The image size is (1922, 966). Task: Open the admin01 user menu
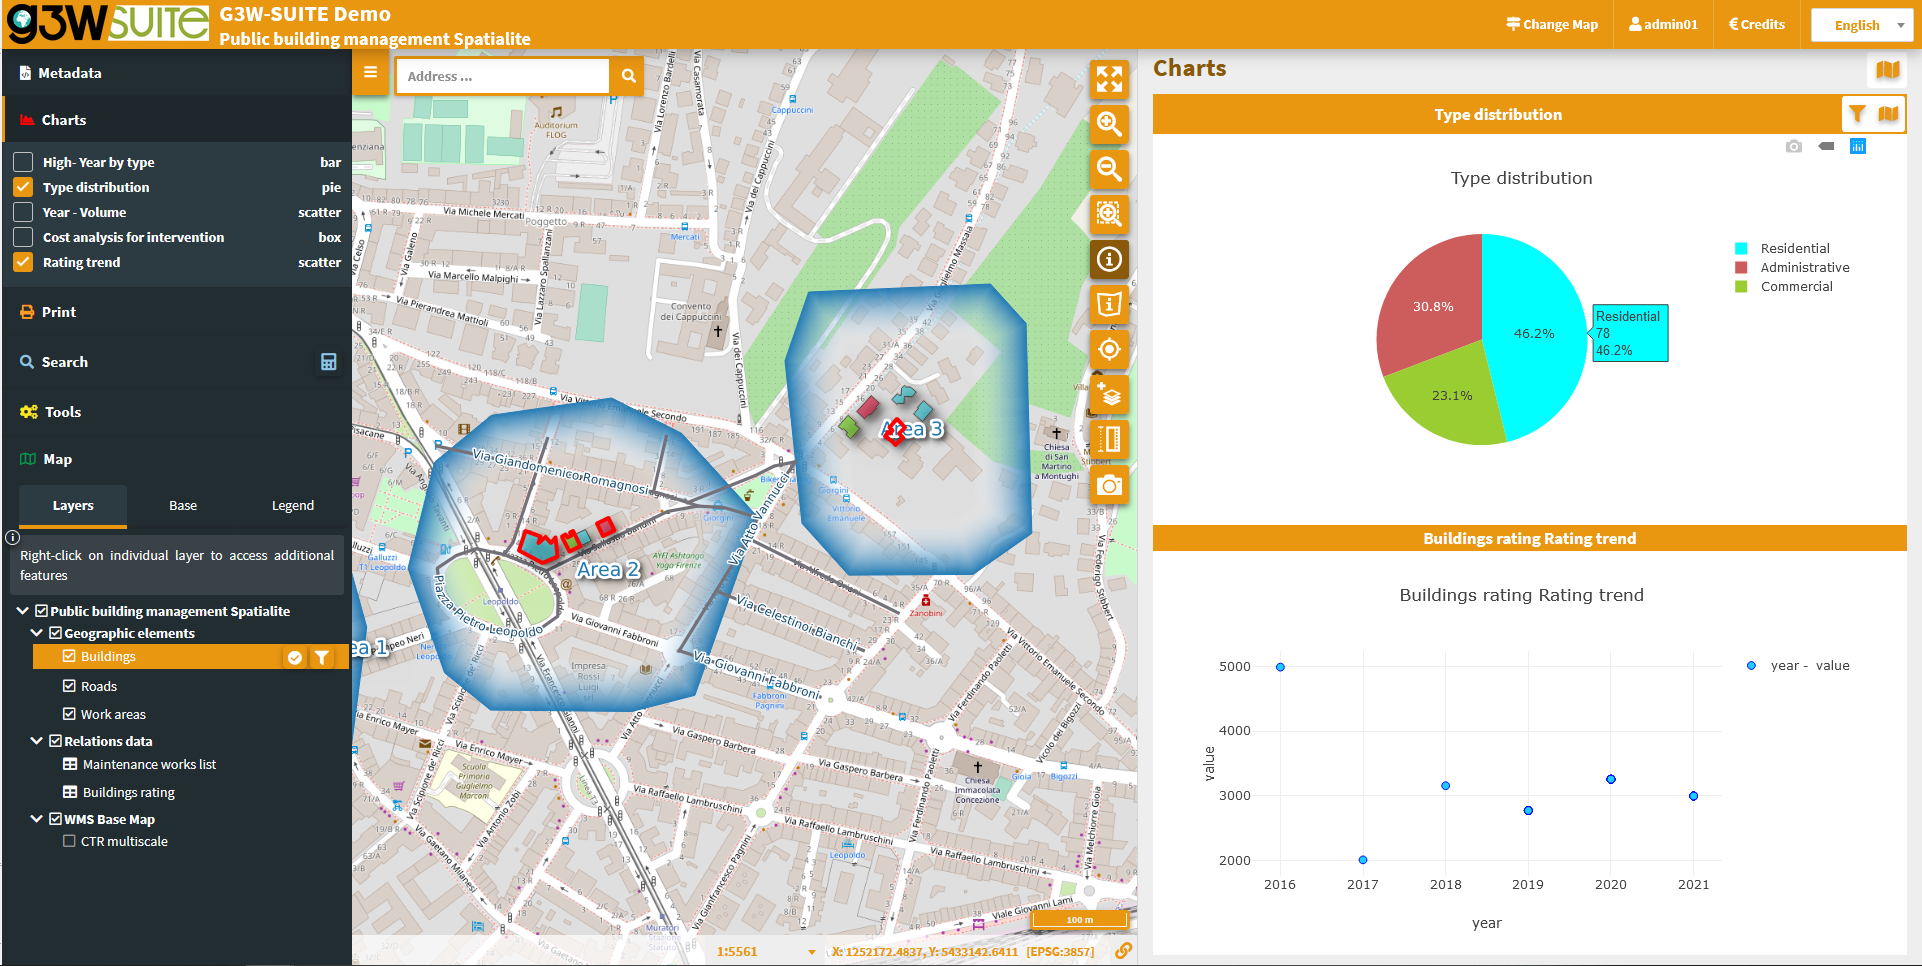[1663, 25]
